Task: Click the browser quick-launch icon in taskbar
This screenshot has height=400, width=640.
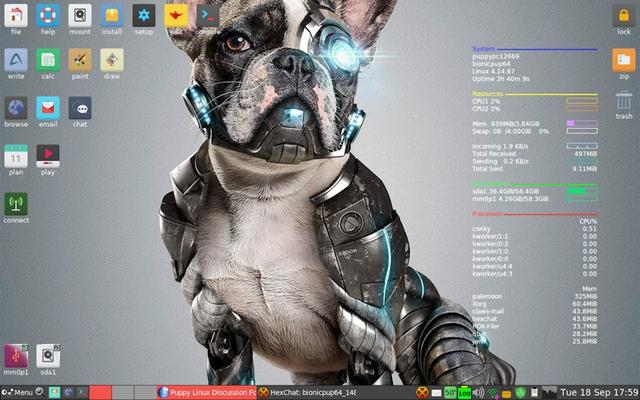Action: (69, 393)
